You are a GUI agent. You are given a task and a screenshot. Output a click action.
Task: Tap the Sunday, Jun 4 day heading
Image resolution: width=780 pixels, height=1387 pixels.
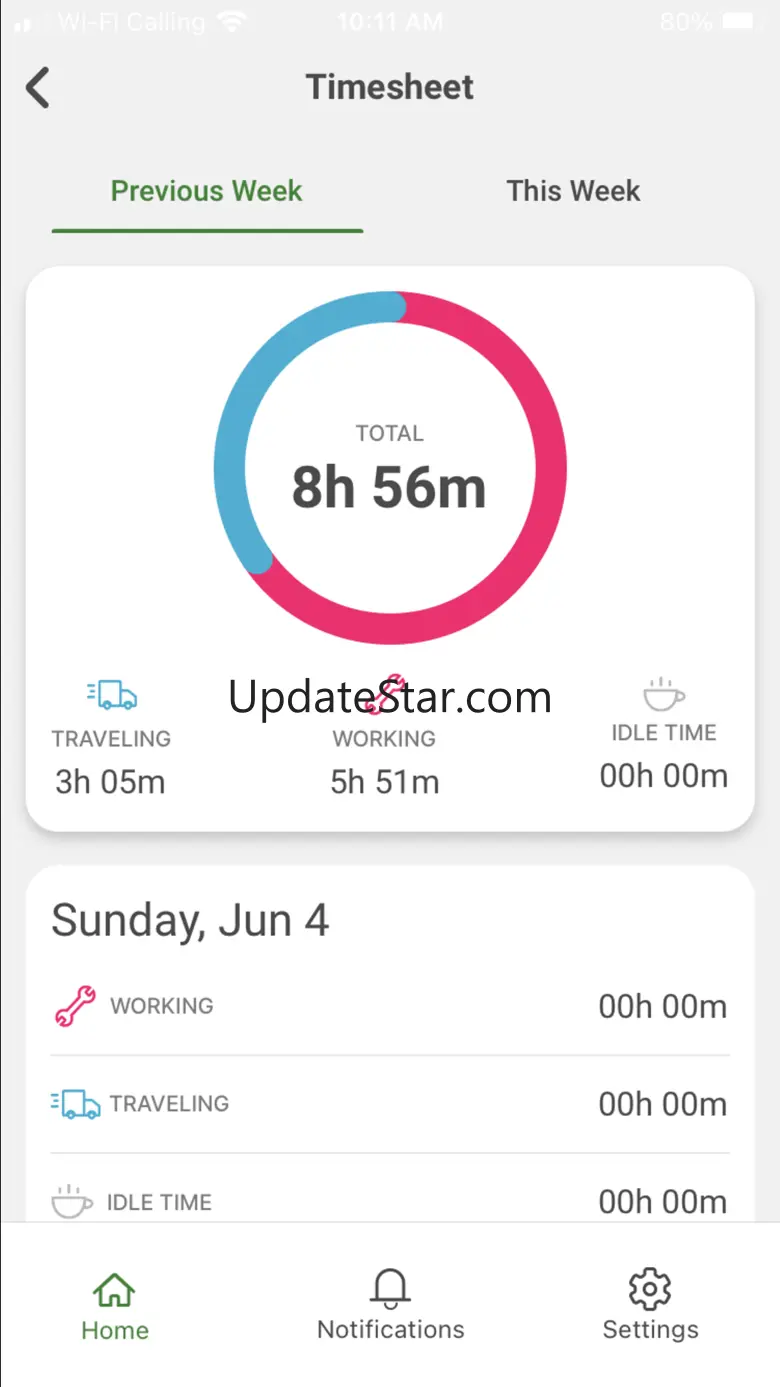coord(190,921)
